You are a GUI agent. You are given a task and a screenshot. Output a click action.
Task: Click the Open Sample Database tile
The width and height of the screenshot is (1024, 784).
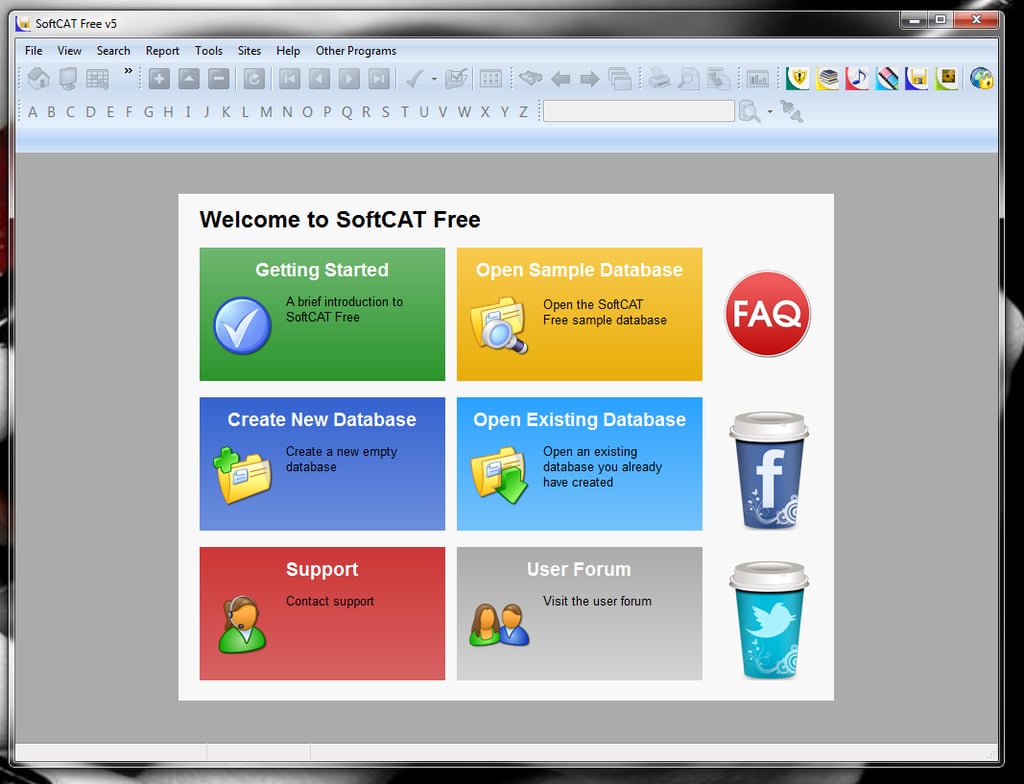pyautogui.click(x=579, y=314)
